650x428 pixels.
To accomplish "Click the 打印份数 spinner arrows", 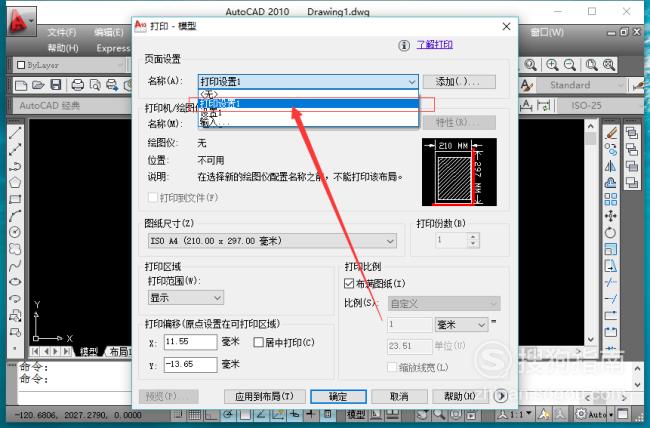I will tap(473, 240).
